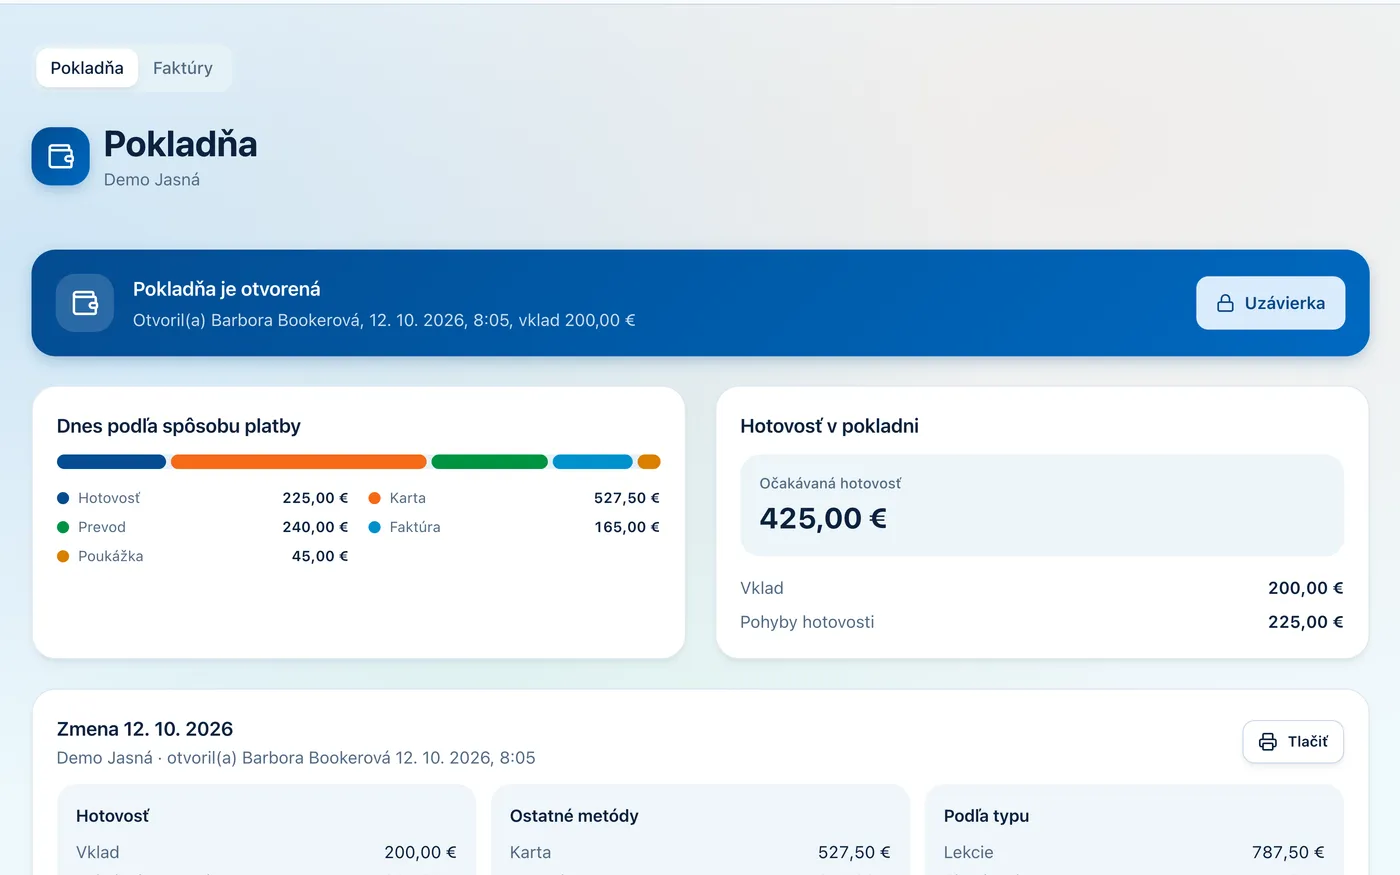Click the Dnes podľa spôsobu platby heading
The height and width of the screenshot is (875, 1400).
pyautogui.click(x=179, y=426)
